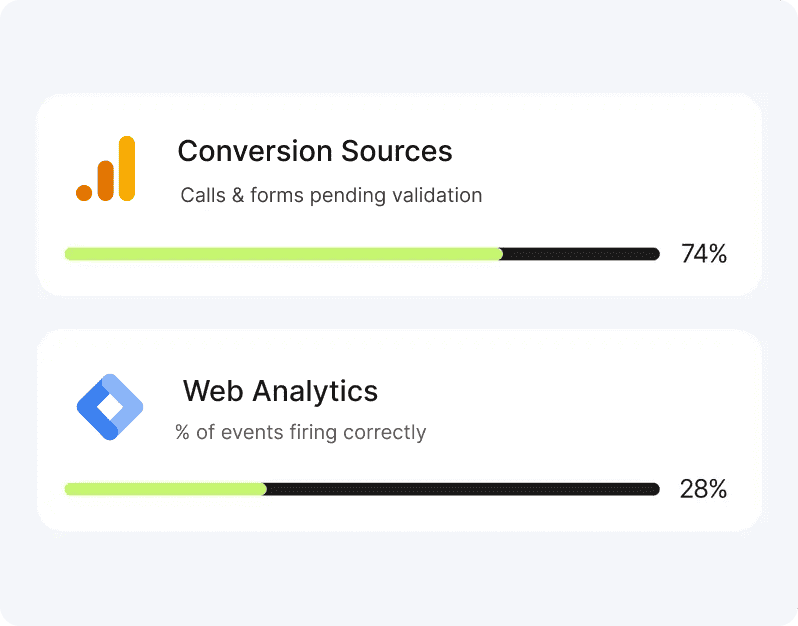Select "Calls & forms pending validation" text
The width and height of the screenshot is (798, 626).
click(331, 195)
